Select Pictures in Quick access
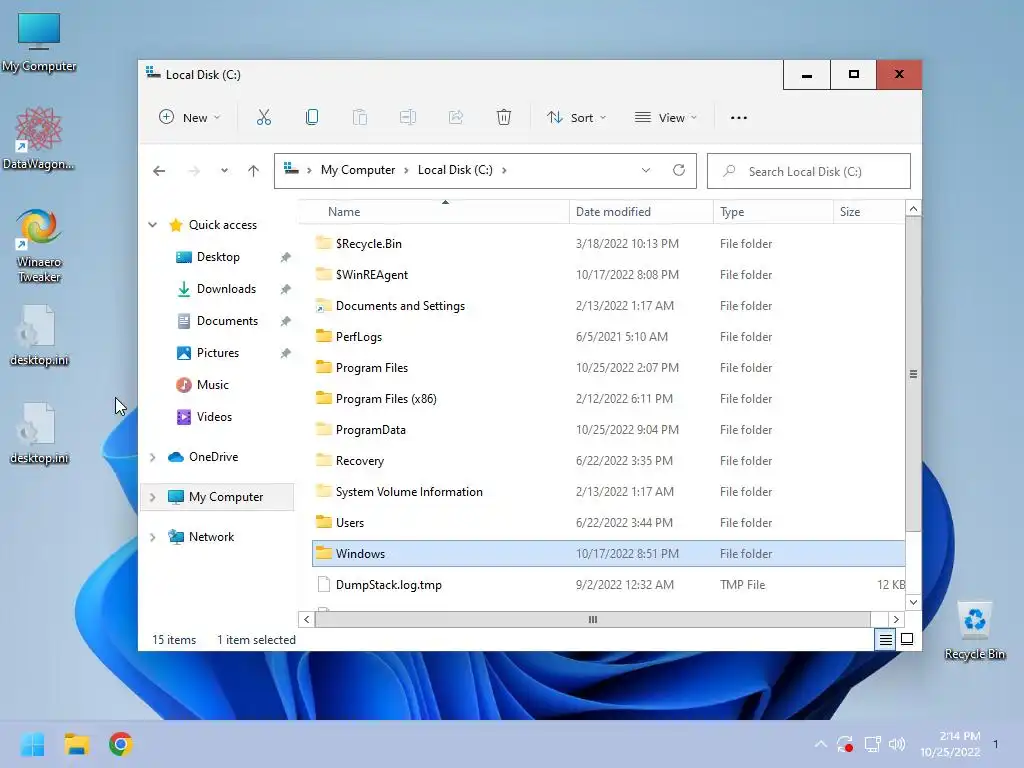1024x768 pixels. (x=217, y=353)
